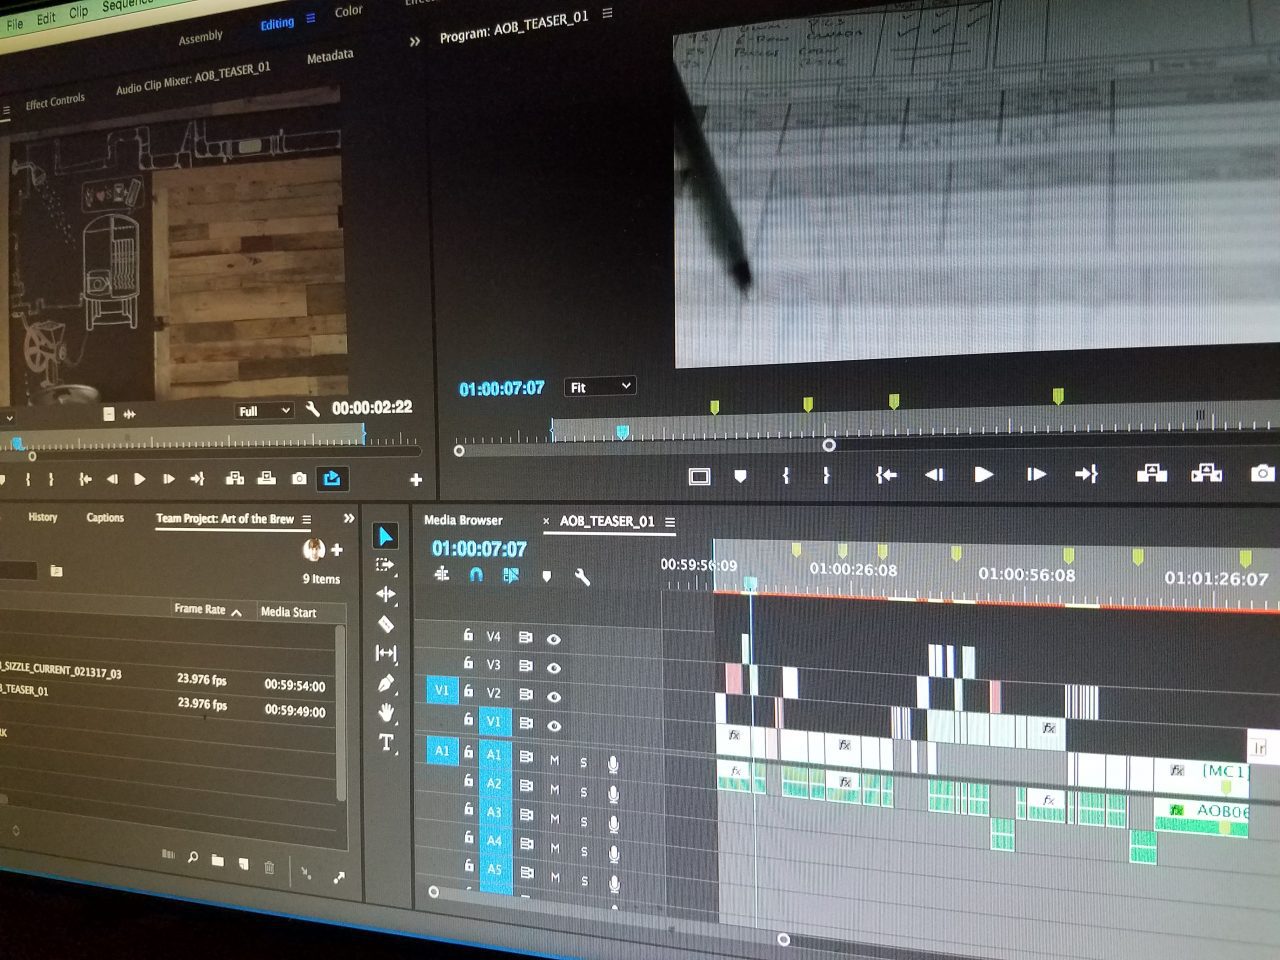The image size is (1280, 960).
Task: Toggle visibility eye for track V4
Action: click(x=553, y=639)
